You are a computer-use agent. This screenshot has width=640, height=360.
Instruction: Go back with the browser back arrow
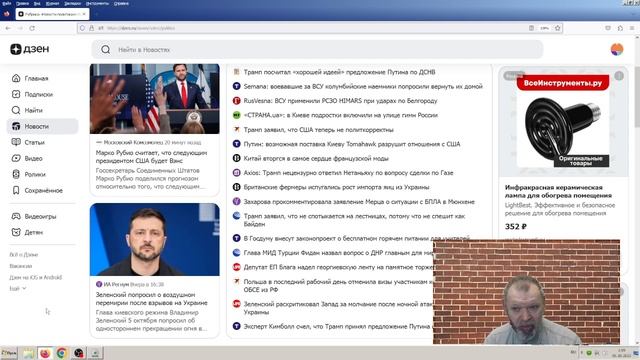pyautogui.click(x=8, y=28)
